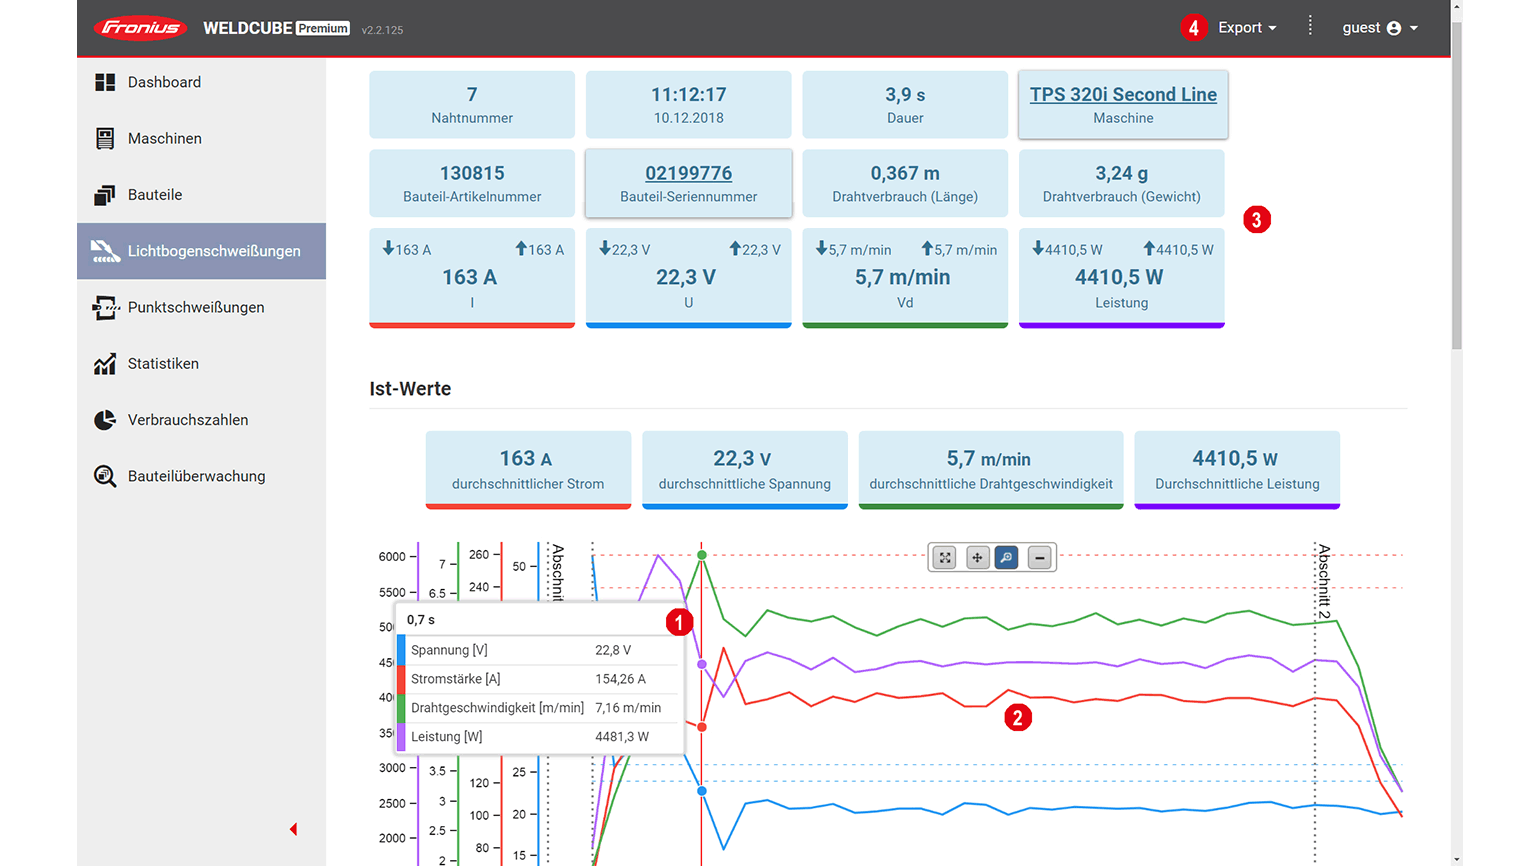This screenshot has height=866, width=1540.
Task: Go to Dashboard in the sidebar
Action: pos(164,82)
